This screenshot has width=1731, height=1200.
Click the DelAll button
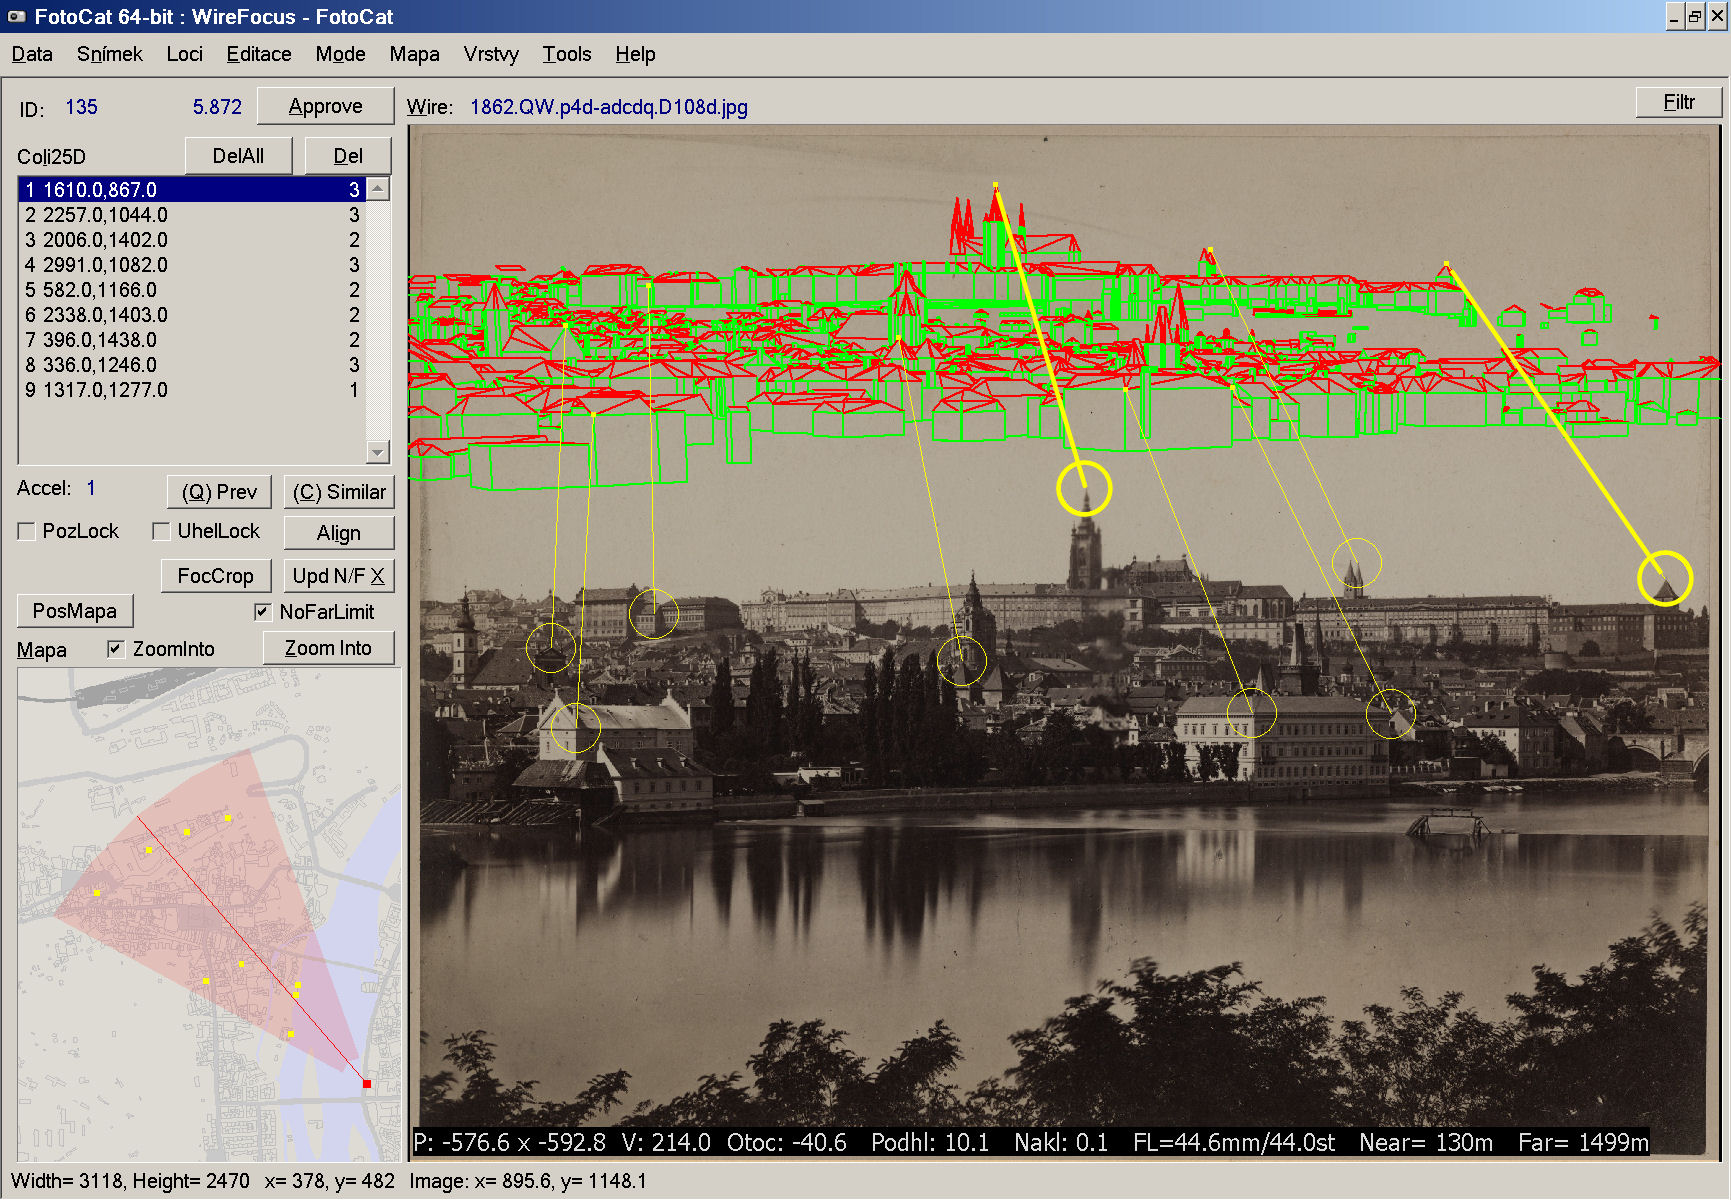point(238,156)
